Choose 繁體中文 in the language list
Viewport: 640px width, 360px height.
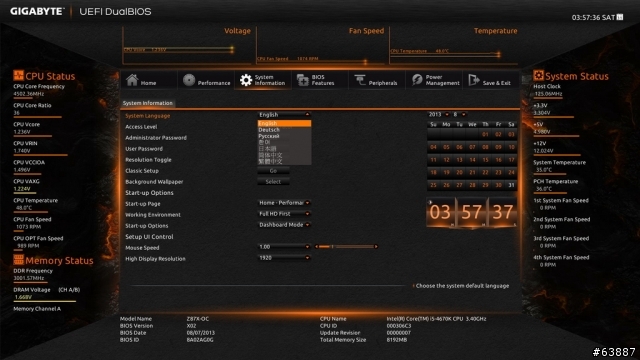(284, 162)
